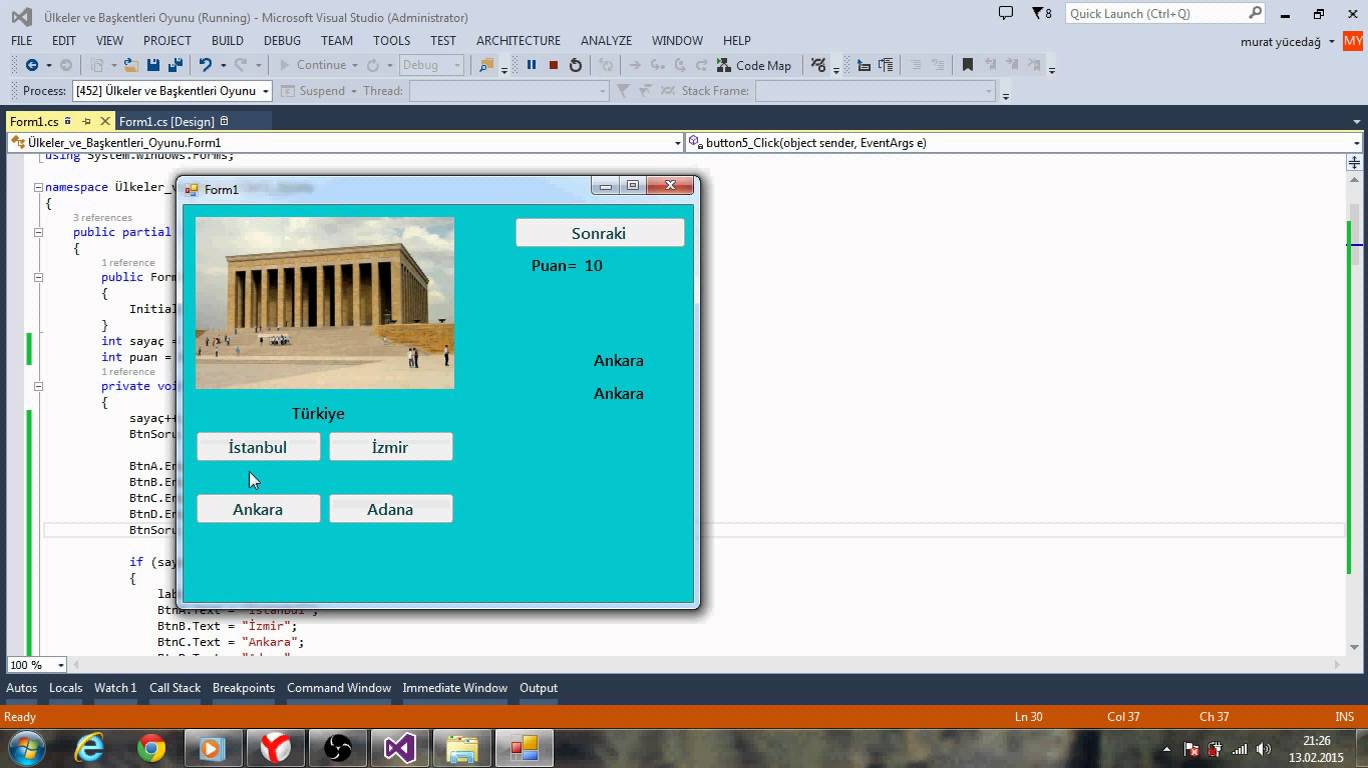Switch to the Breakpoints tab
The height and width of the screenshot is (768, 1368).
243,688
